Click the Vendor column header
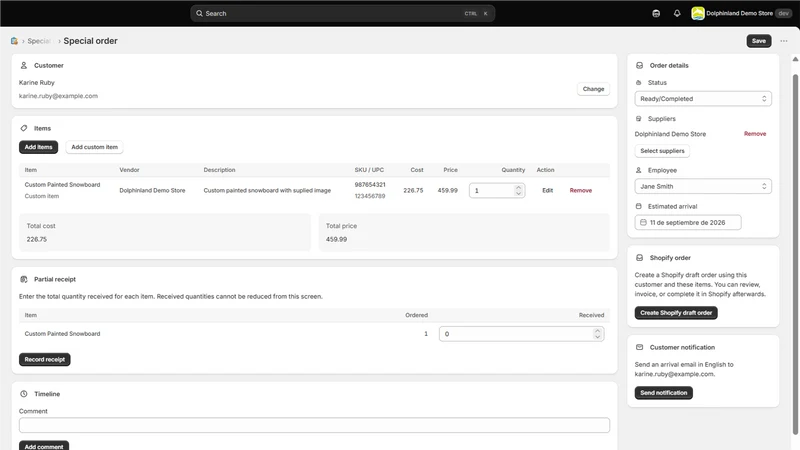This screenshot has width=800, height=450. [x=129, y=170]
